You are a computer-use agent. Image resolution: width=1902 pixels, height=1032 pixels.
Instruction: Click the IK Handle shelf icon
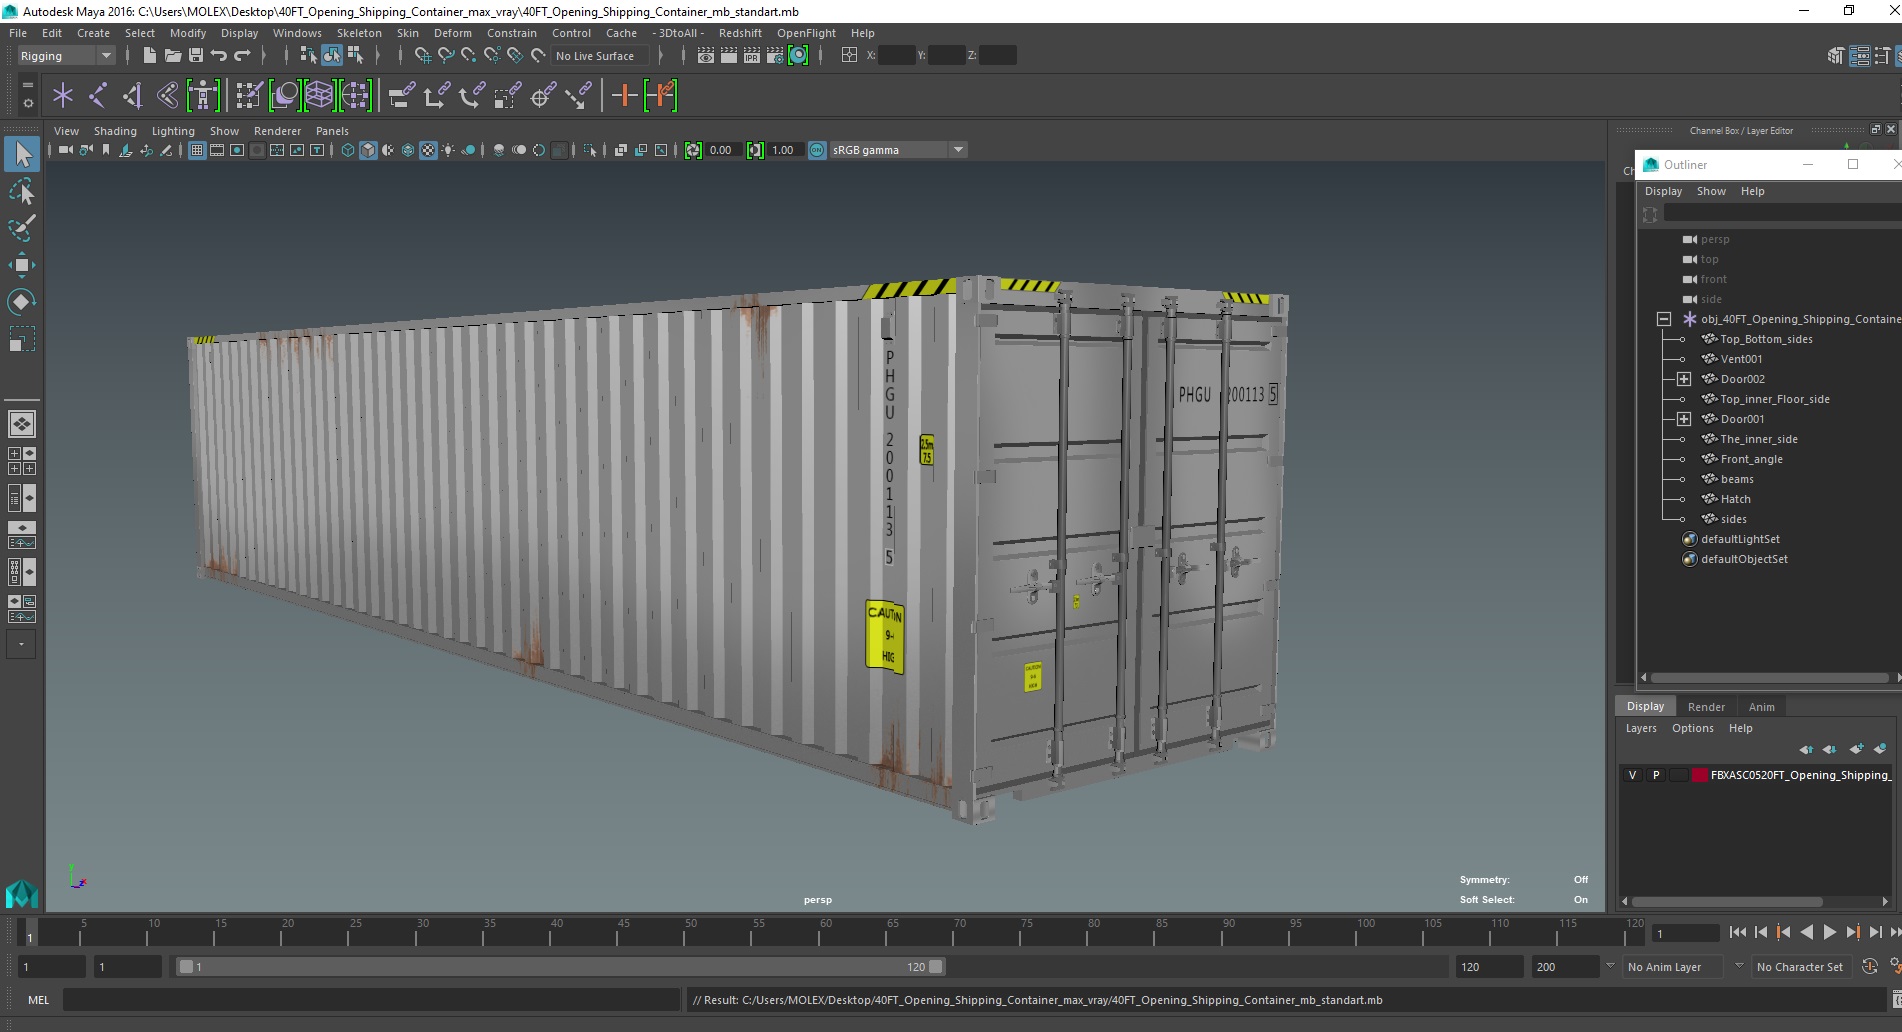click(x=133, y=96)
